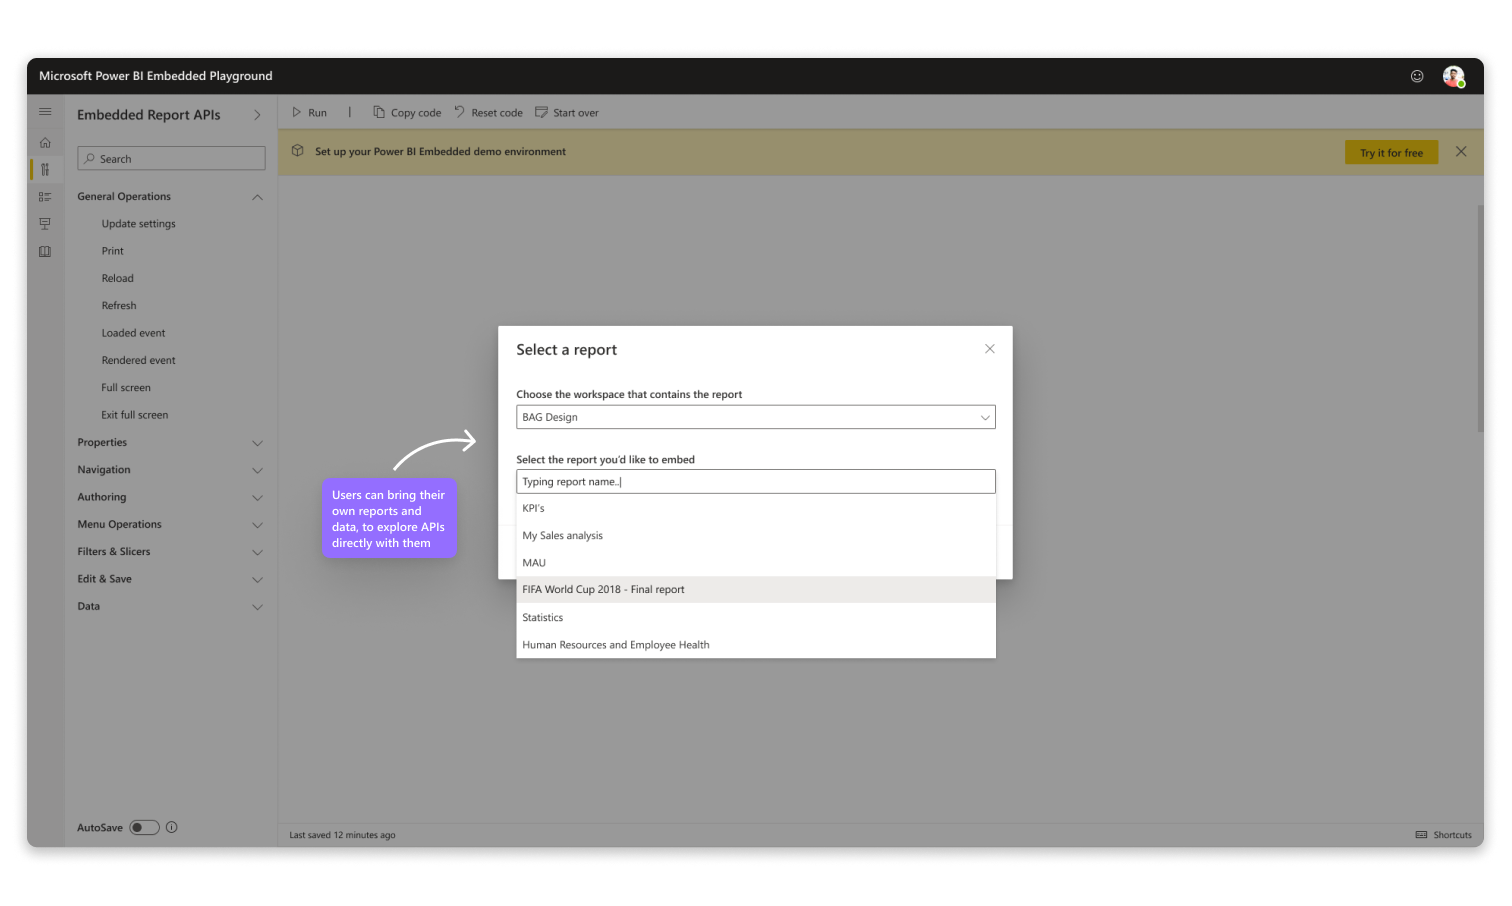Click Reset code in the toolbar
1512x906 pixels.
click(488, 113)
